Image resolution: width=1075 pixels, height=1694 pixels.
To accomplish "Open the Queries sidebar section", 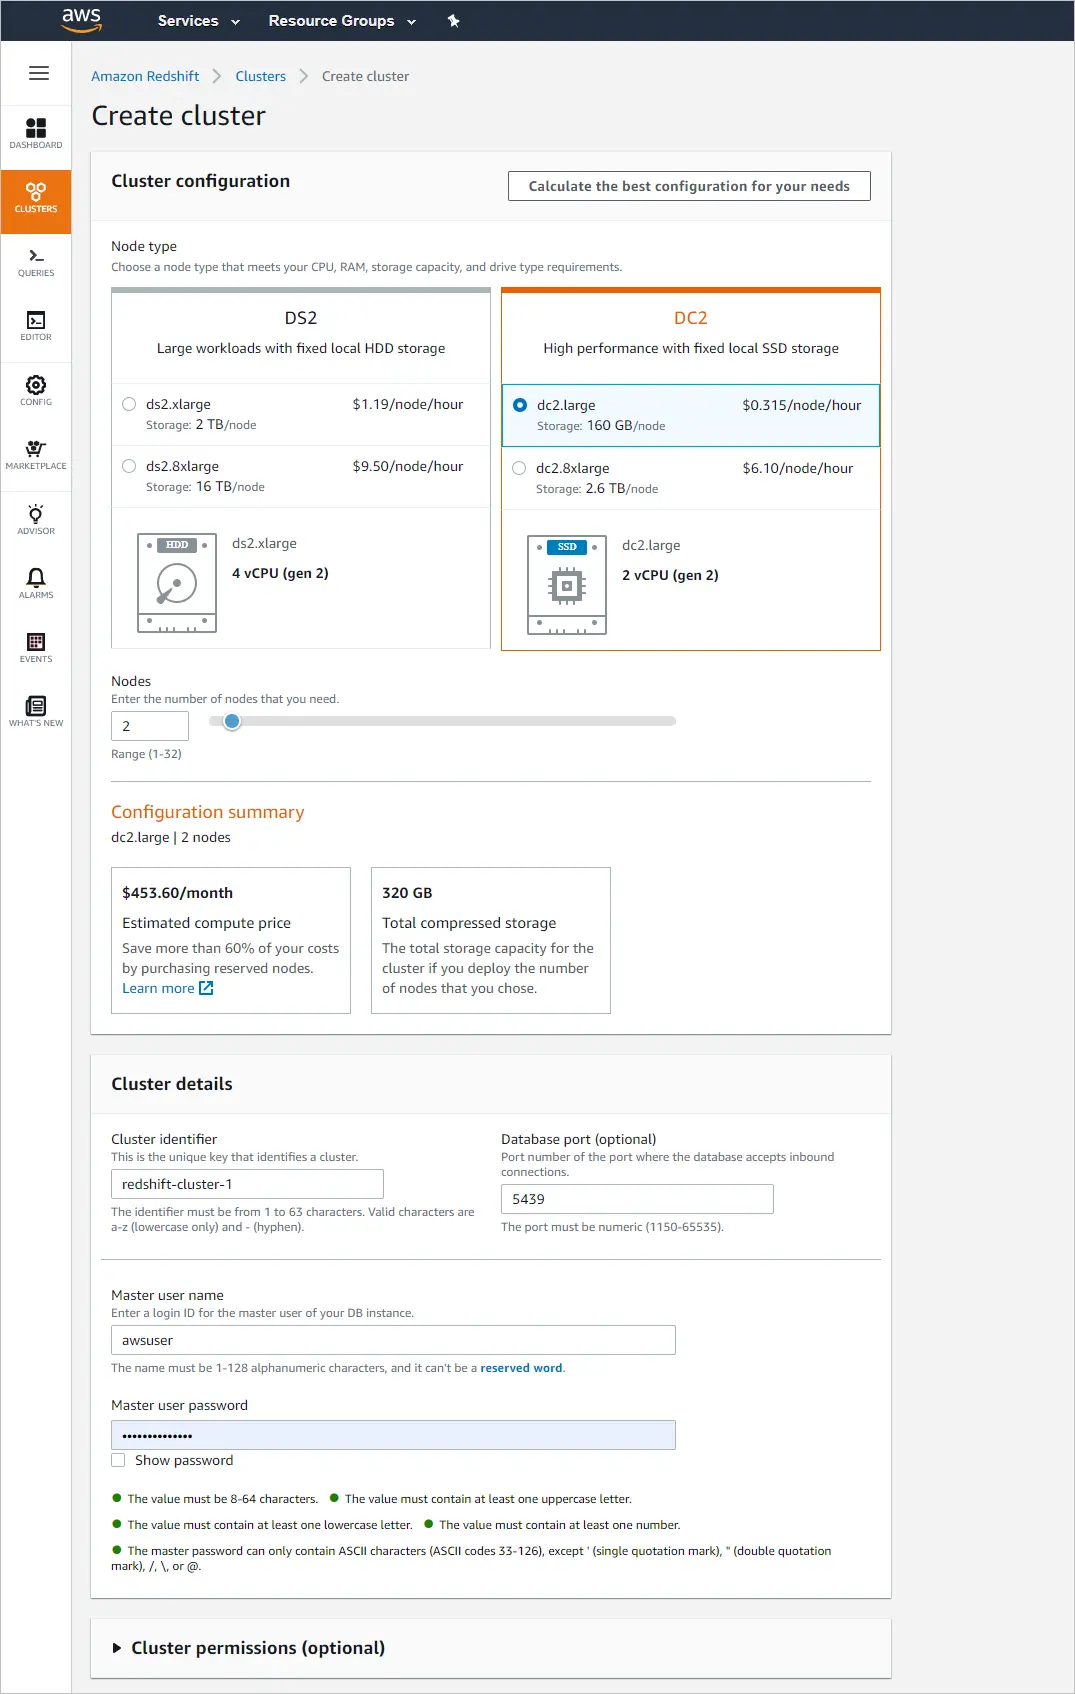I will click(x=36, y=262).
